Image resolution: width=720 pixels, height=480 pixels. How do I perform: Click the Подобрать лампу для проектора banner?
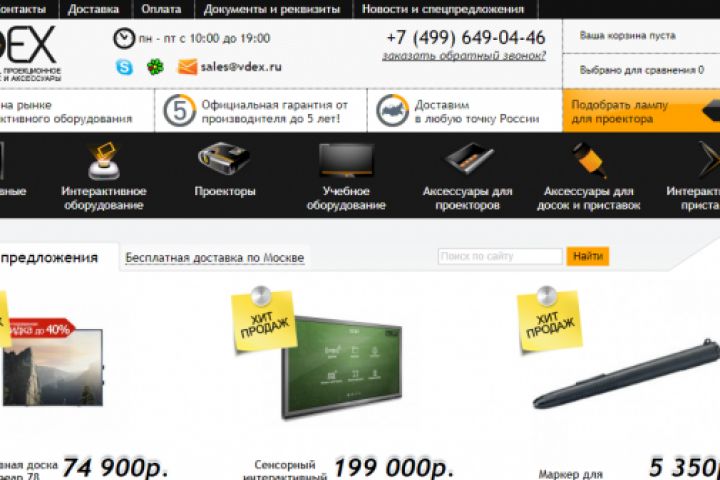641,111
